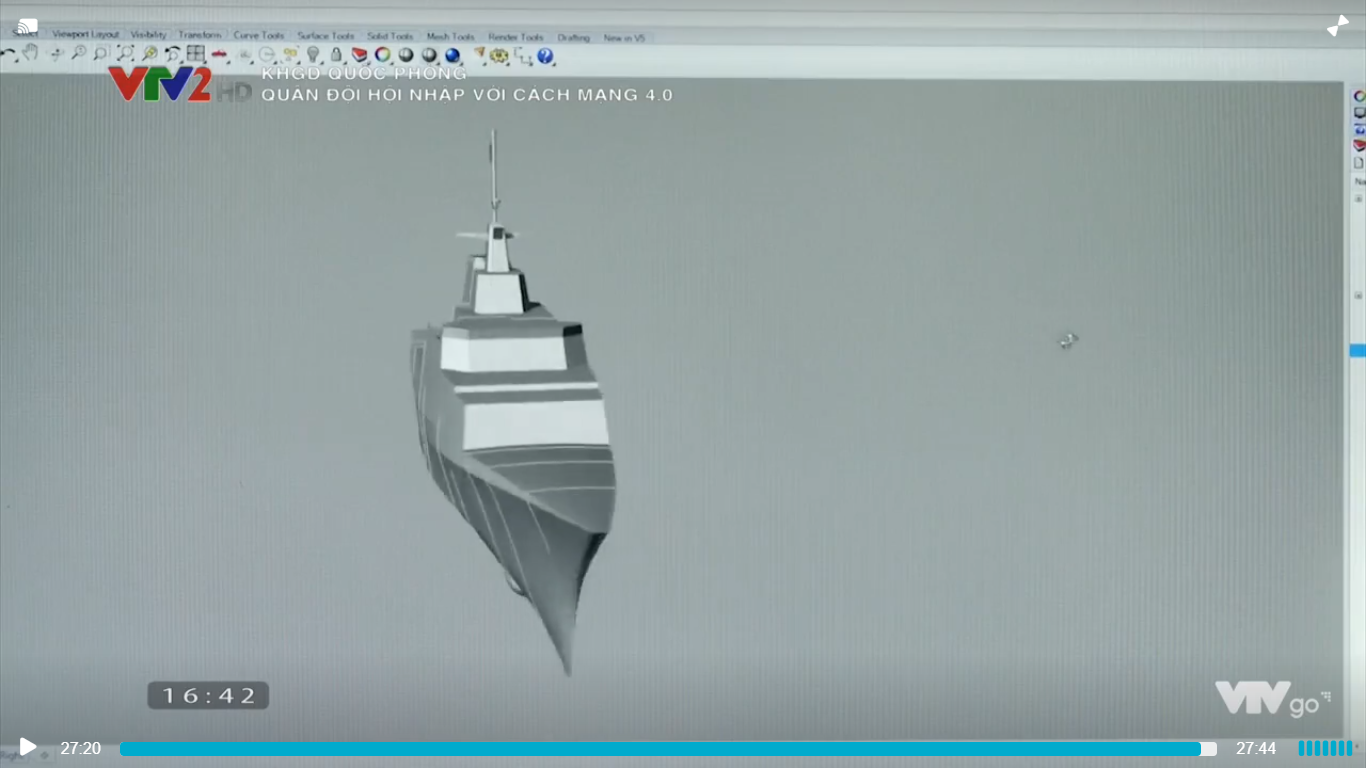The image size is (1366, 768).
Task: Select the Zoom Extents magnifier icon
Action: pyautogui.click(x=125, y=54)
